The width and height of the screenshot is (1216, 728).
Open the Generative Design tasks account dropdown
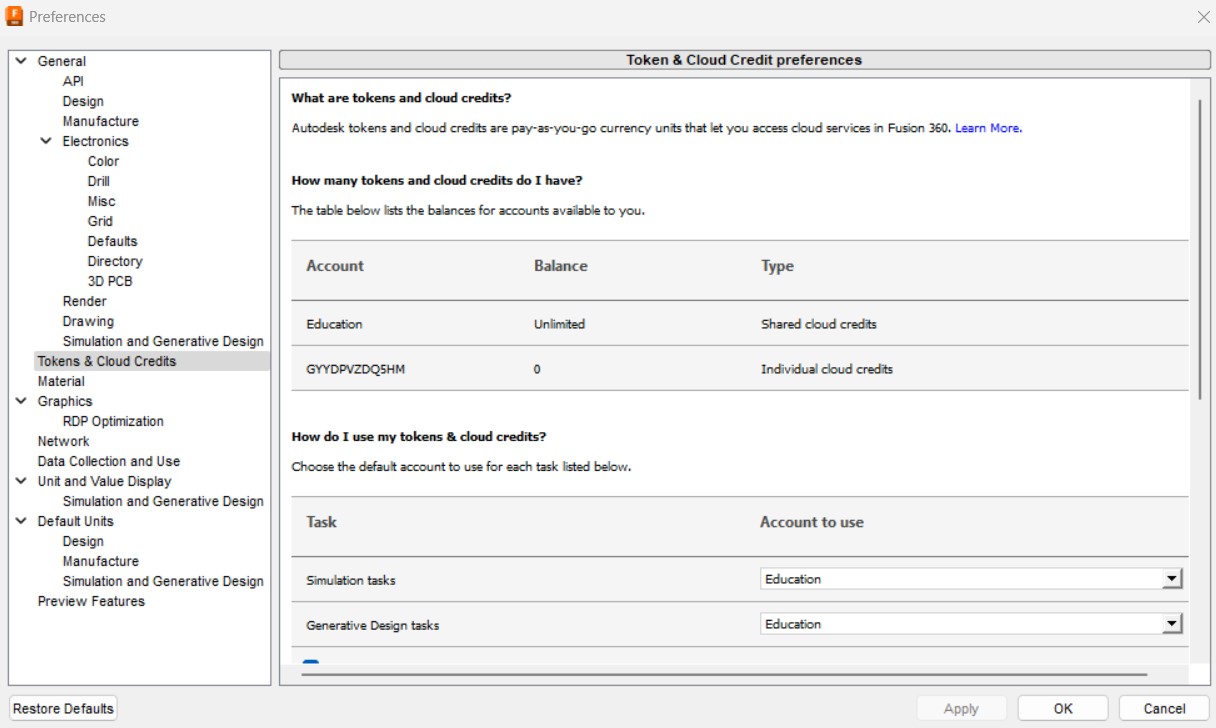1172,624
